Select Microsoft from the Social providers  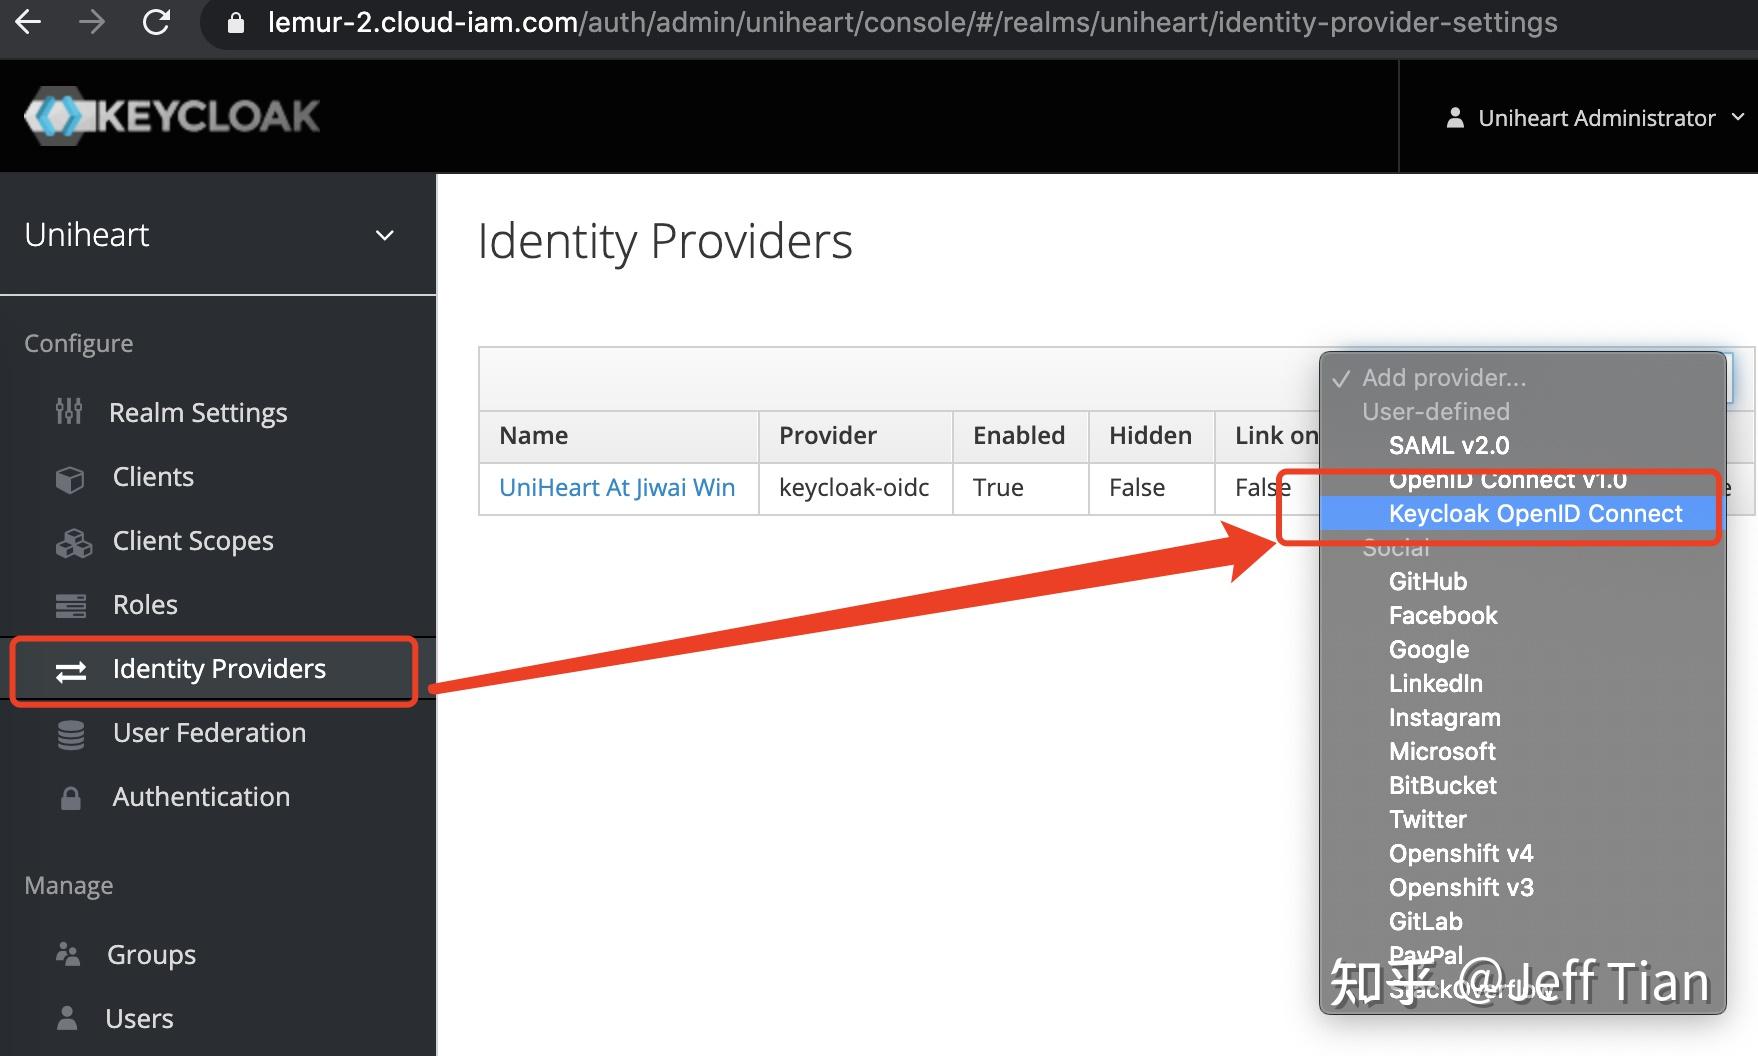tap(1442, 751)
